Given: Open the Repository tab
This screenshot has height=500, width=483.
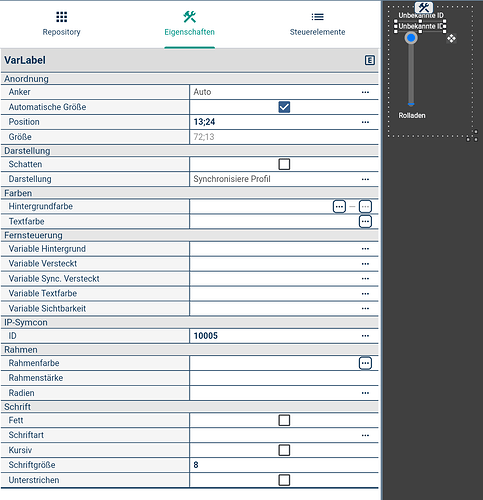Looking at the screenshot, I should click(x=61, y=24).
